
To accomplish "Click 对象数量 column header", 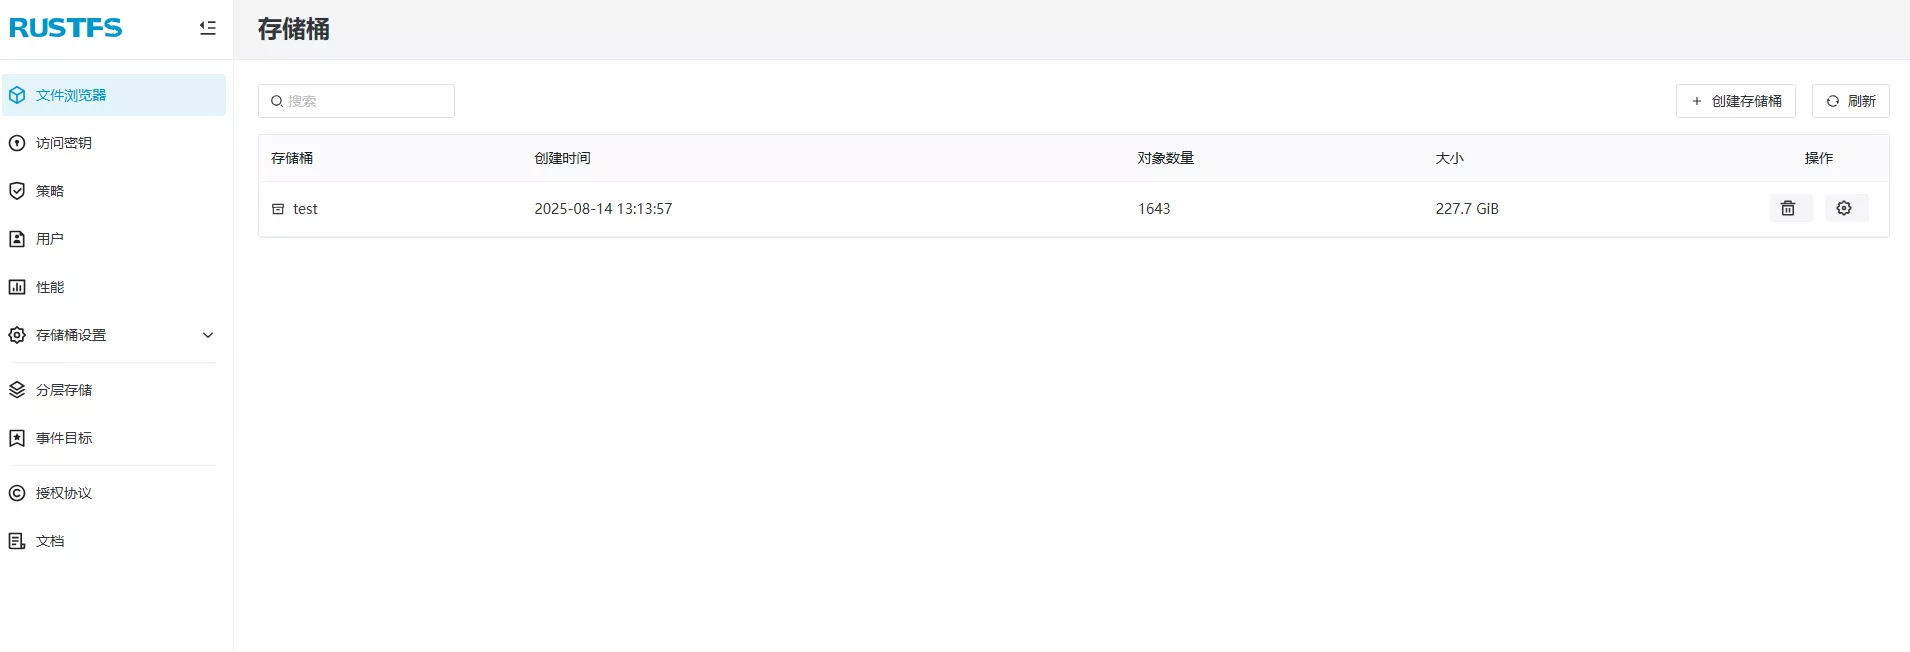I will point(1166,158).
